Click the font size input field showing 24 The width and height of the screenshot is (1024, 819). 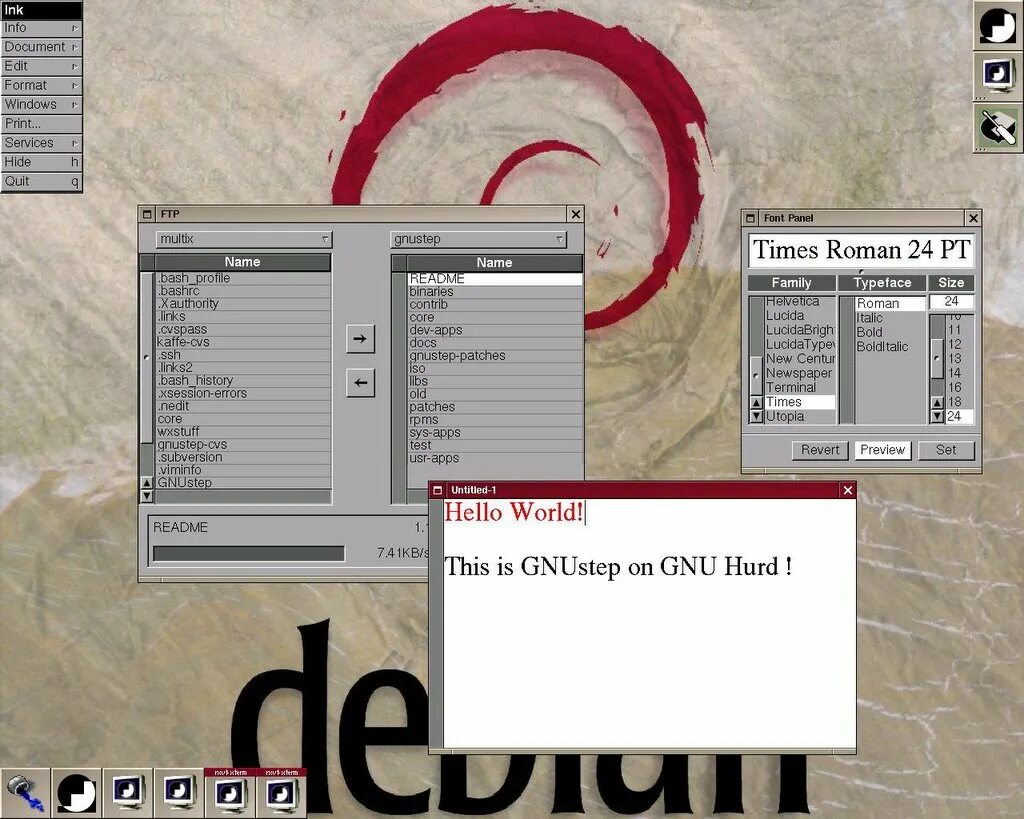coord(952,302)
